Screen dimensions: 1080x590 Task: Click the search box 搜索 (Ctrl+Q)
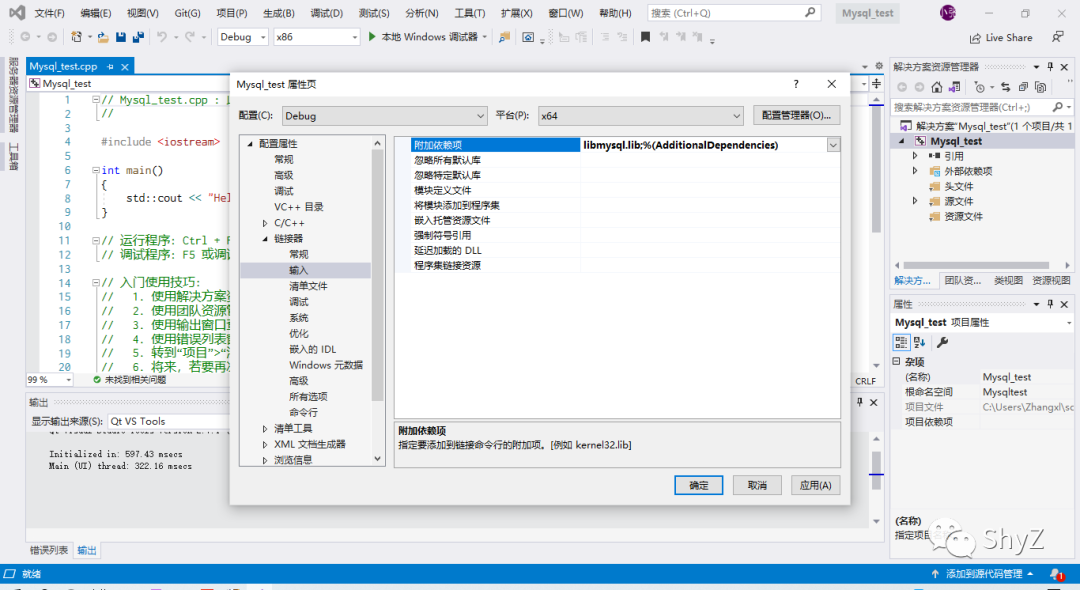(x=734, y=13)
